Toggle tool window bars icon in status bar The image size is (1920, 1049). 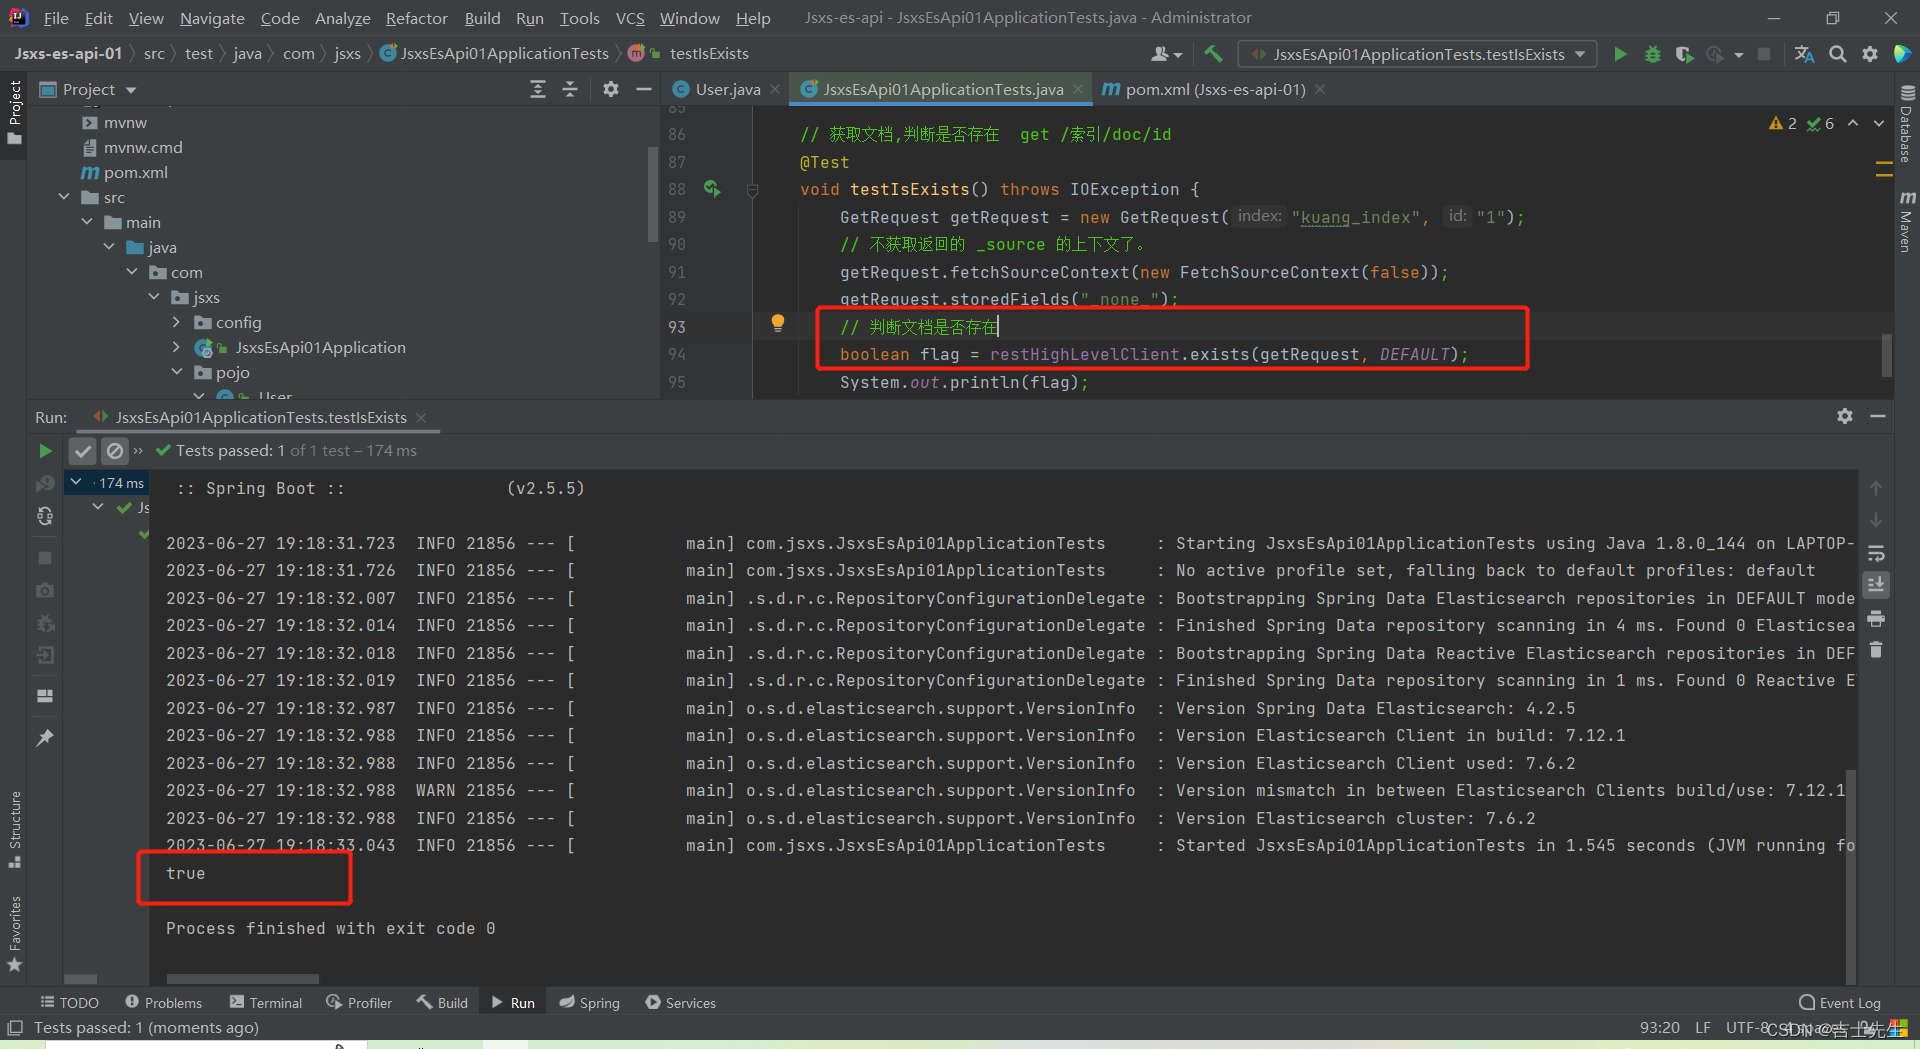coord(15,1028)
